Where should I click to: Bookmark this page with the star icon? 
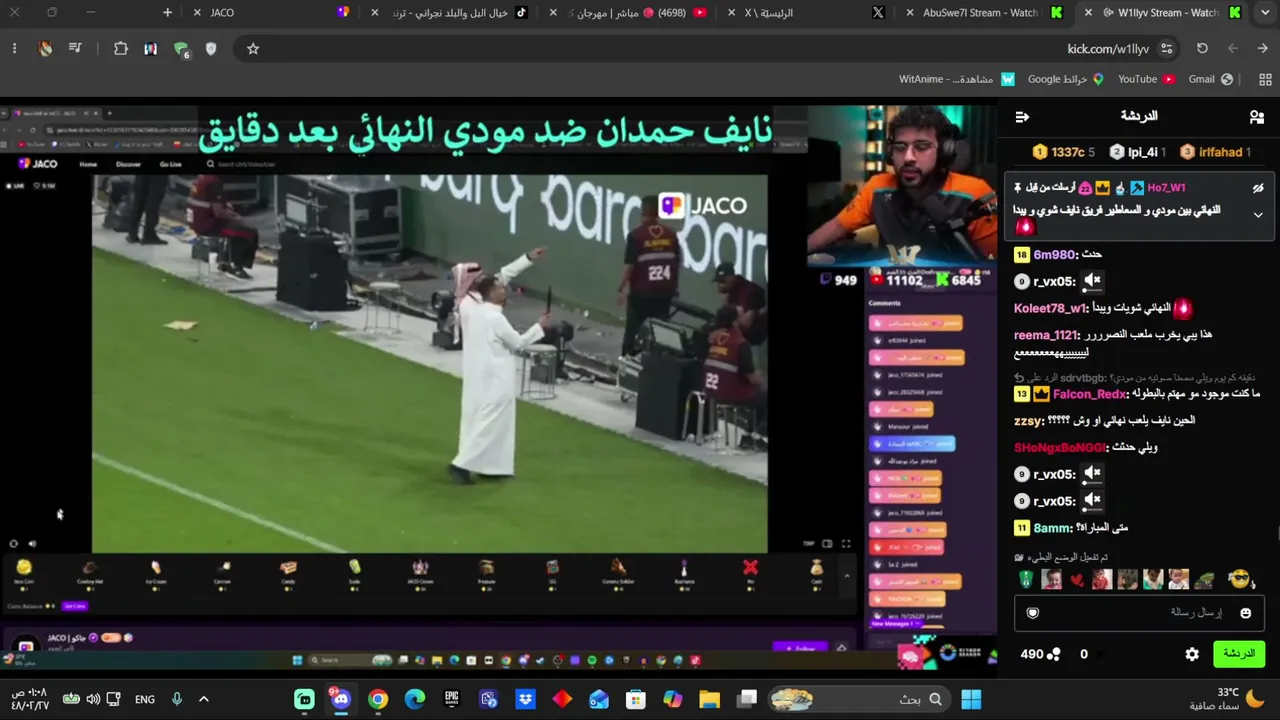(x=253, y=48)
